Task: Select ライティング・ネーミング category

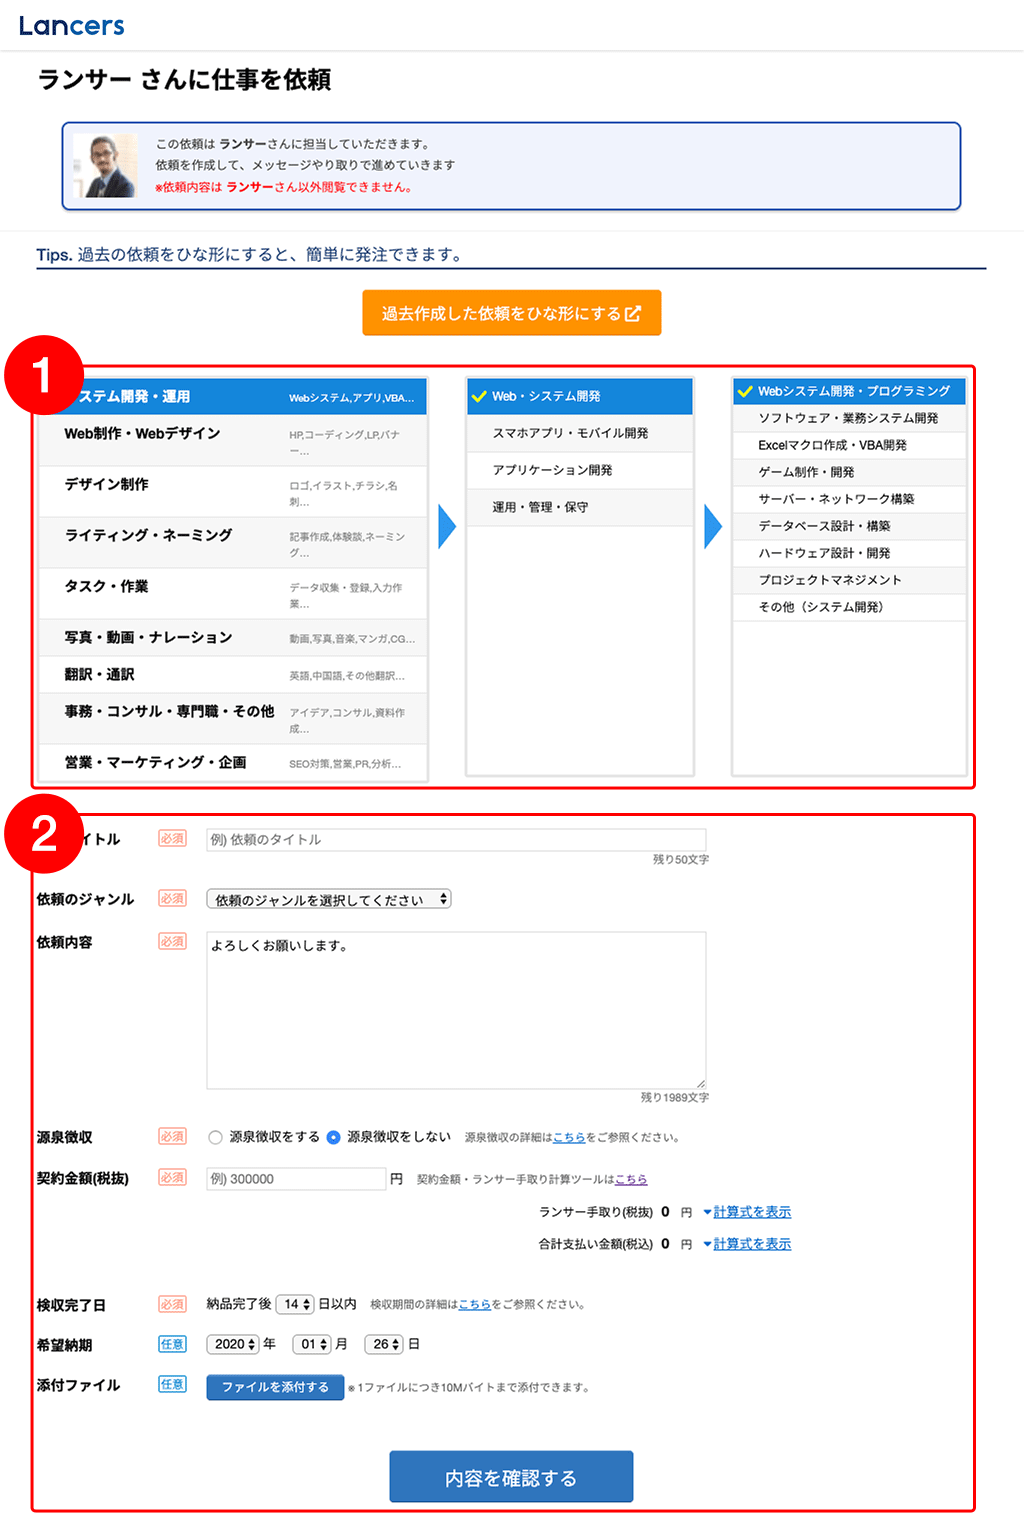Action: pos(233,542)
